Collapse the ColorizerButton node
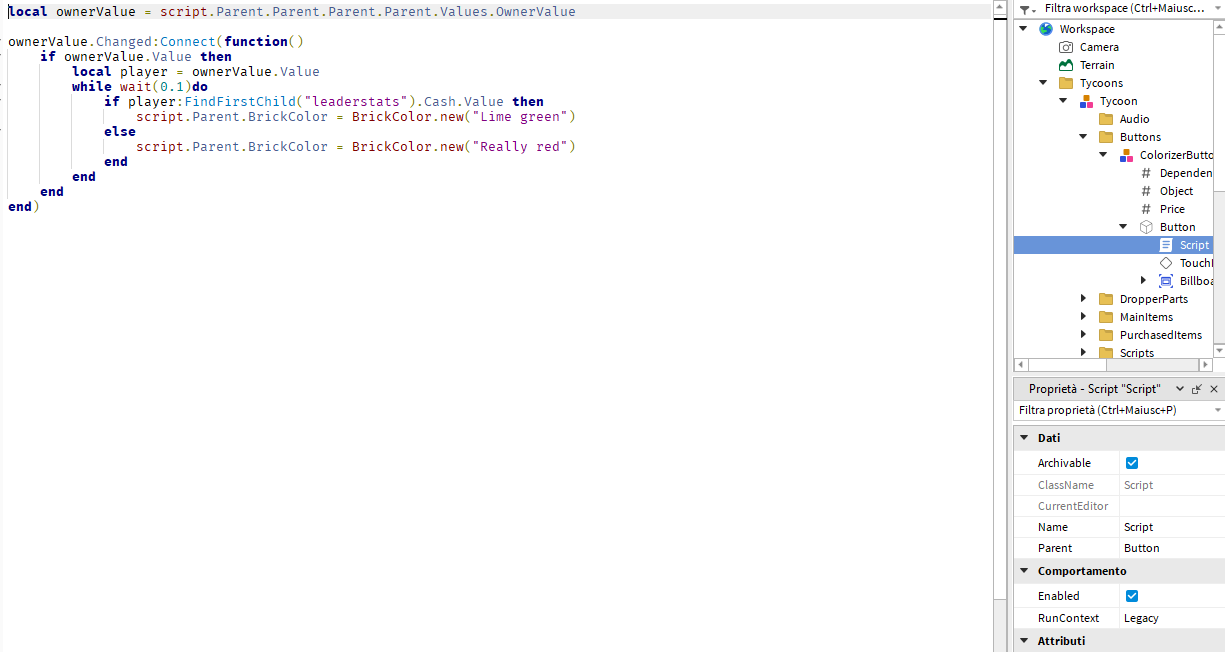The image size is (1225, 652). (x=1103, y=155)
